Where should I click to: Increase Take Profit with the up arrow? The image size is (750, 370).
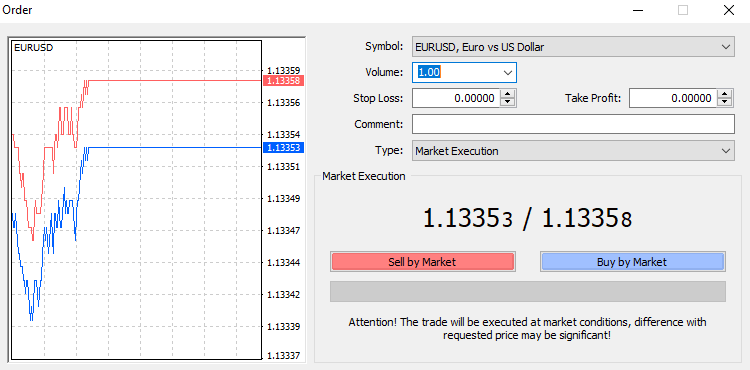click(x=726, y=94)
